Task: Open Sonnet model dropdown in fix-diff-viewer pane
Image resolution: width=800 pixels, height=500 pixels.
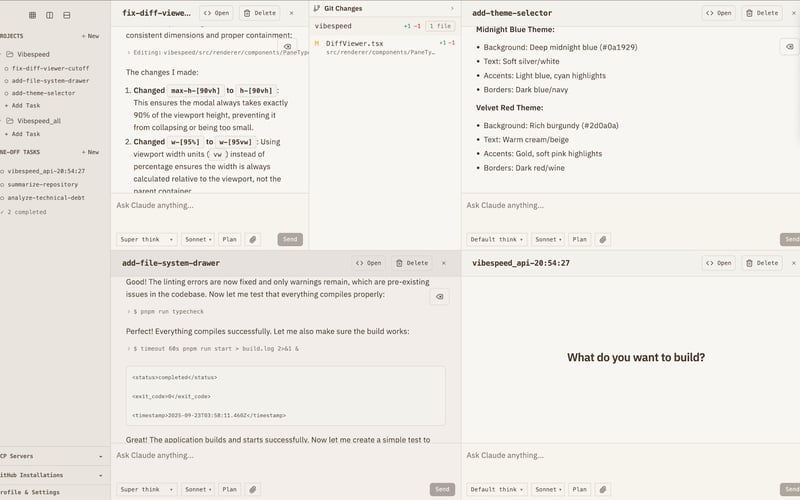Action: pos(198,239)
